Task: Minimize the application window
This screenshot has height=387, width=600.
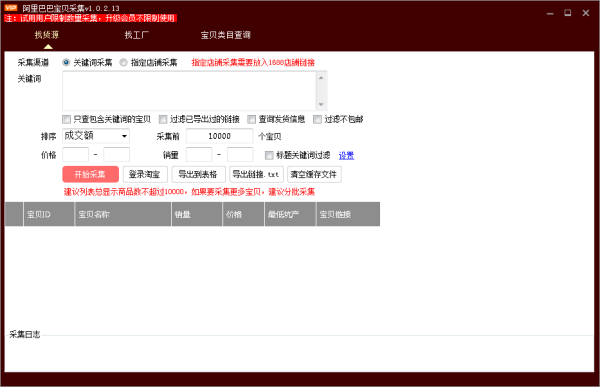Action: 550,13
